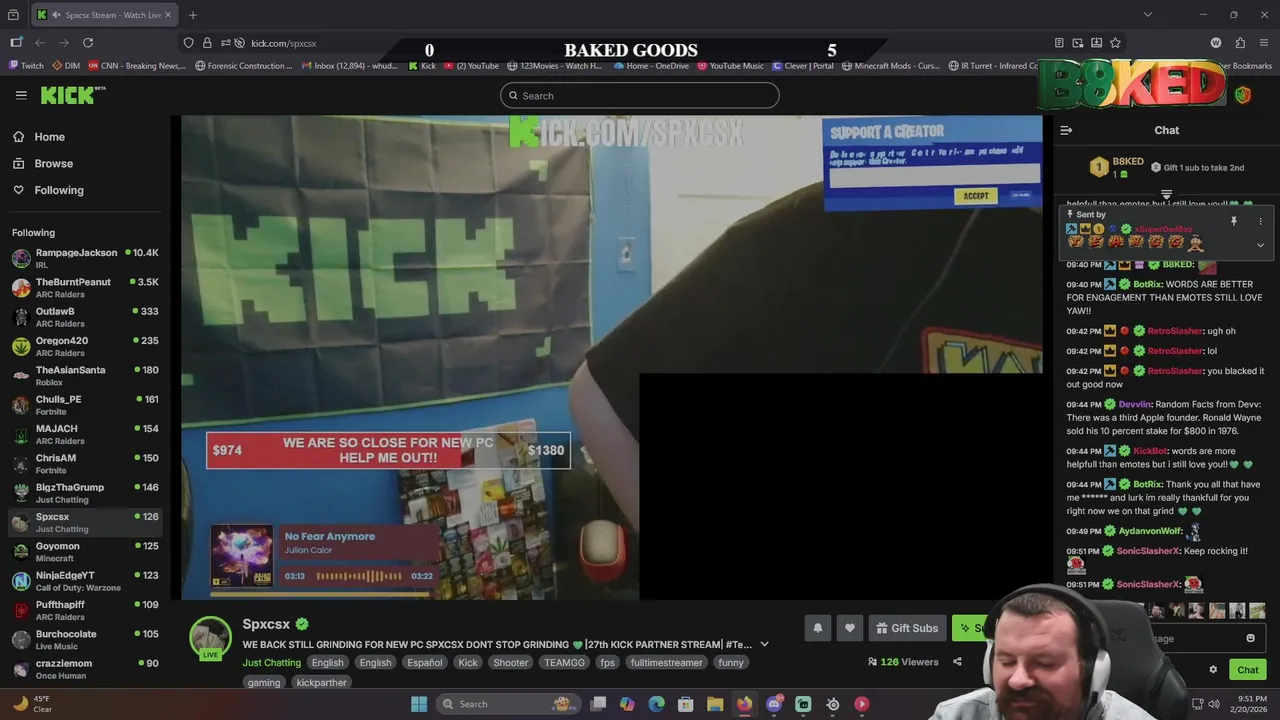Click the kickpartner tag
The image size is (1280, 720).
pos(321,682)
